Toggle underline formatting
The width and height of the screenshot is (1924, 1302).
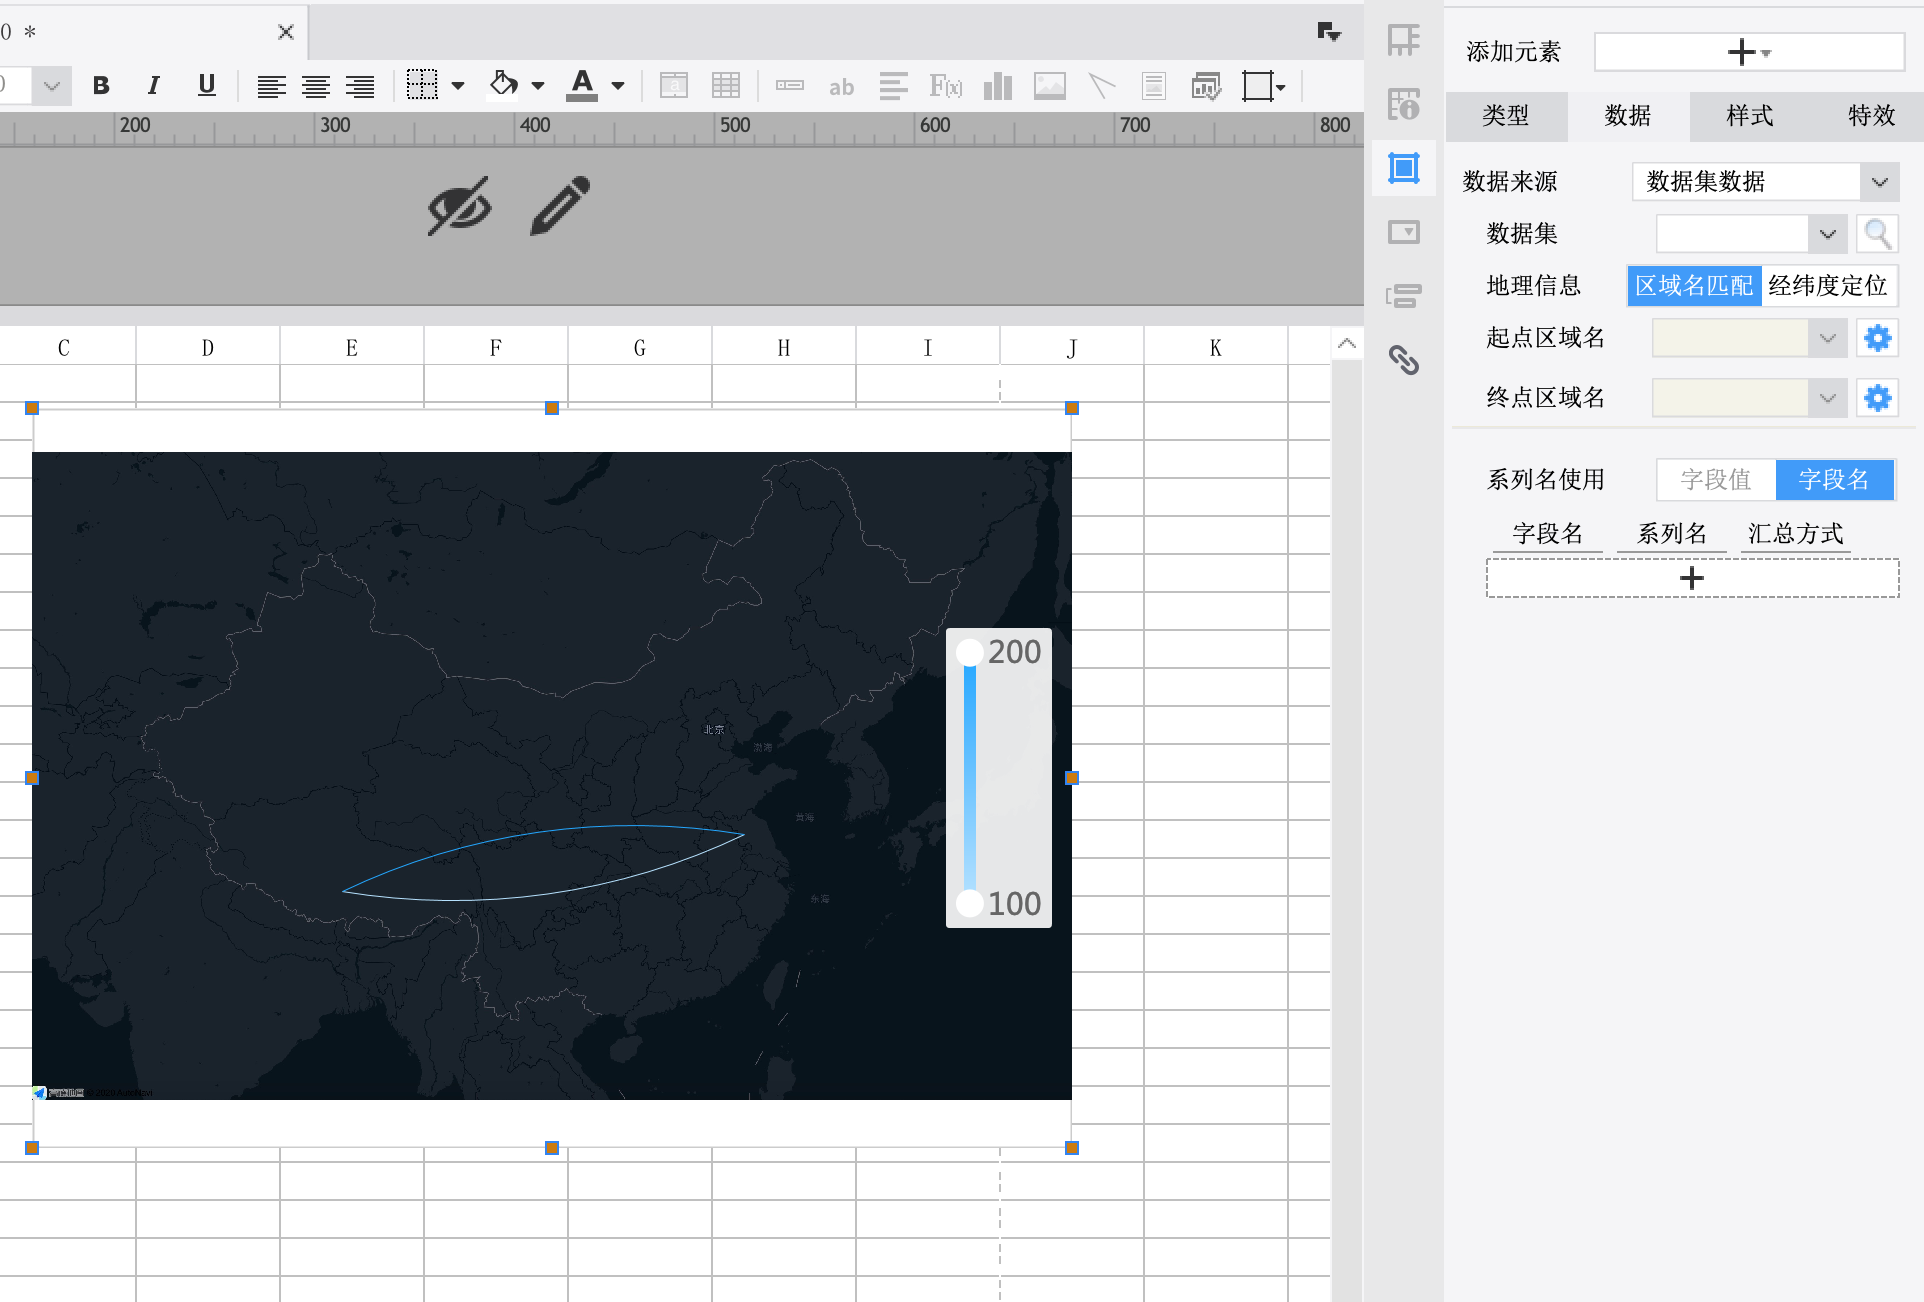(x=206, y=86)
